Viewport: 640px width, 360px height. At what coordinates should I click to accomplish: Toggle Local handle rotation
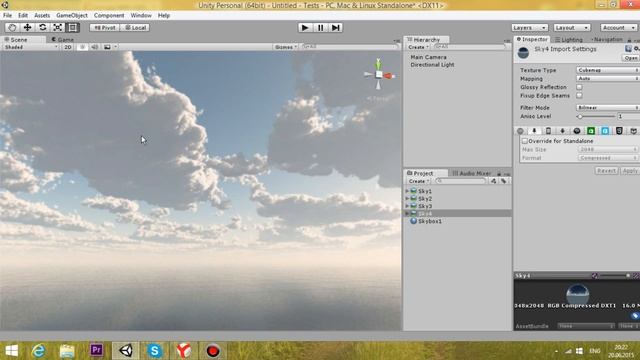pyautogui.click(x=135, y=28)
